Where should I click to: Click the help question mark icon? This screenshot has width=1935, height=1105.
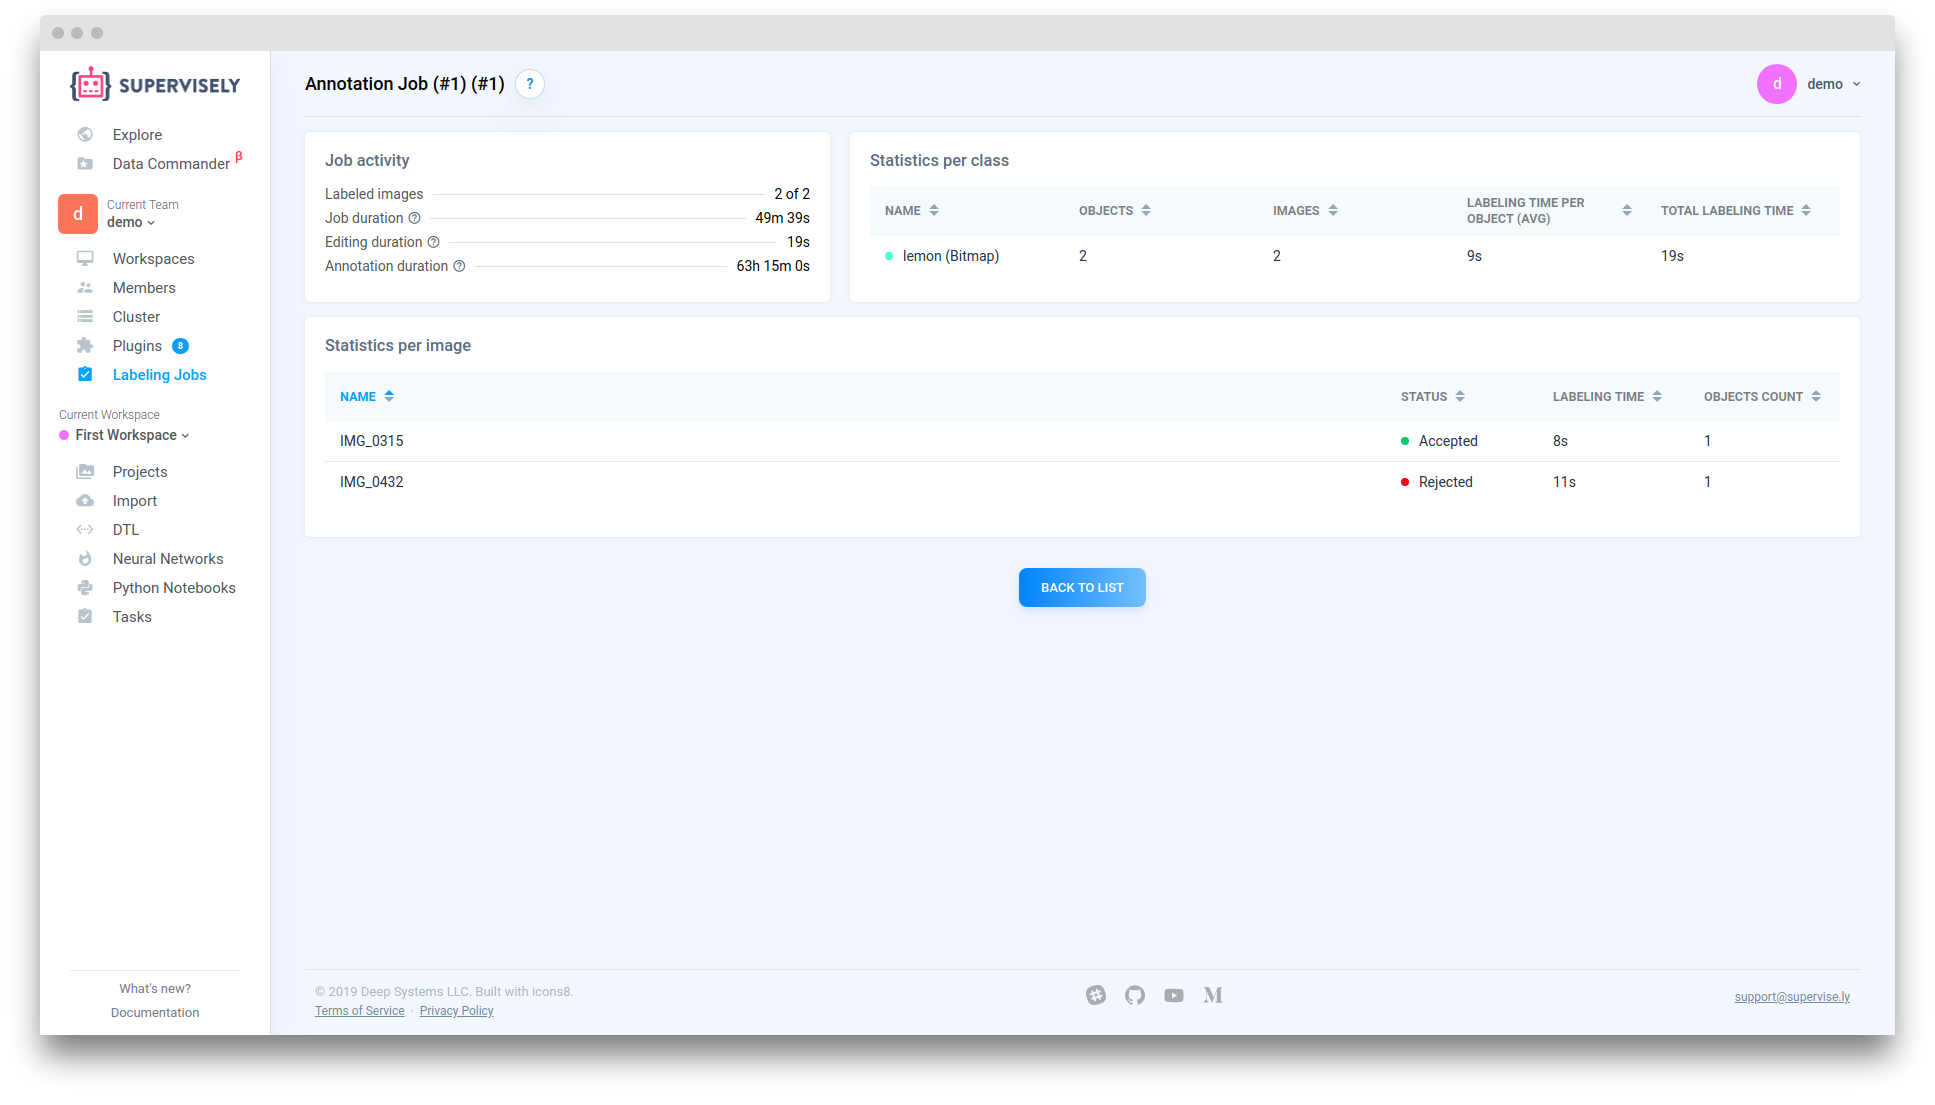coord(530,84)
